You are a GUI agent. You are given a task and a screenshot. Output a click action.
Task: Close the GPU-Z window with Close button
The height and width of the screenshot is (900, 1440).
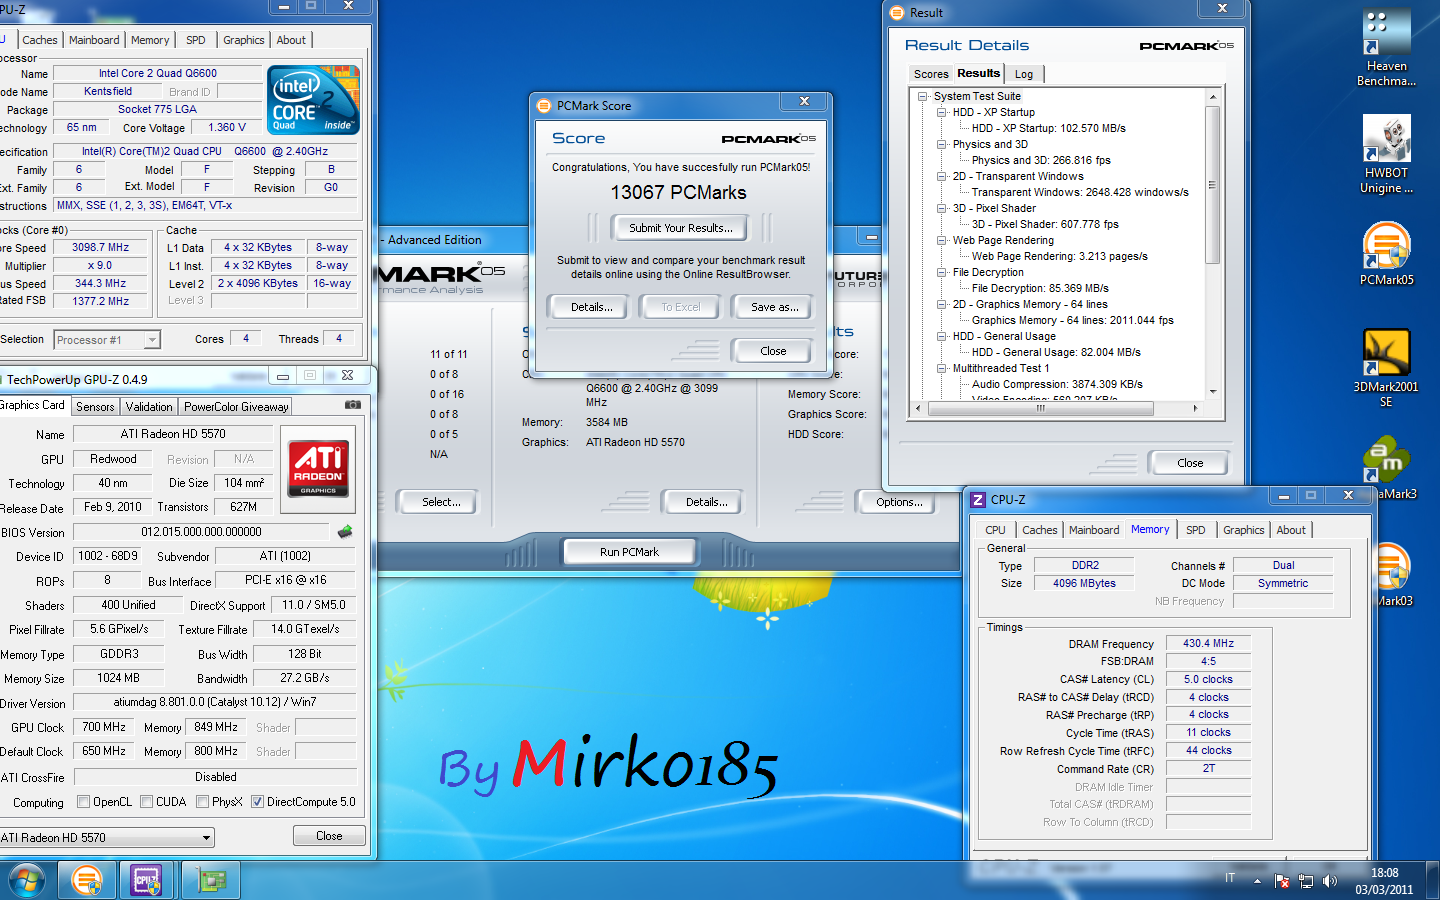pos(329,836)
